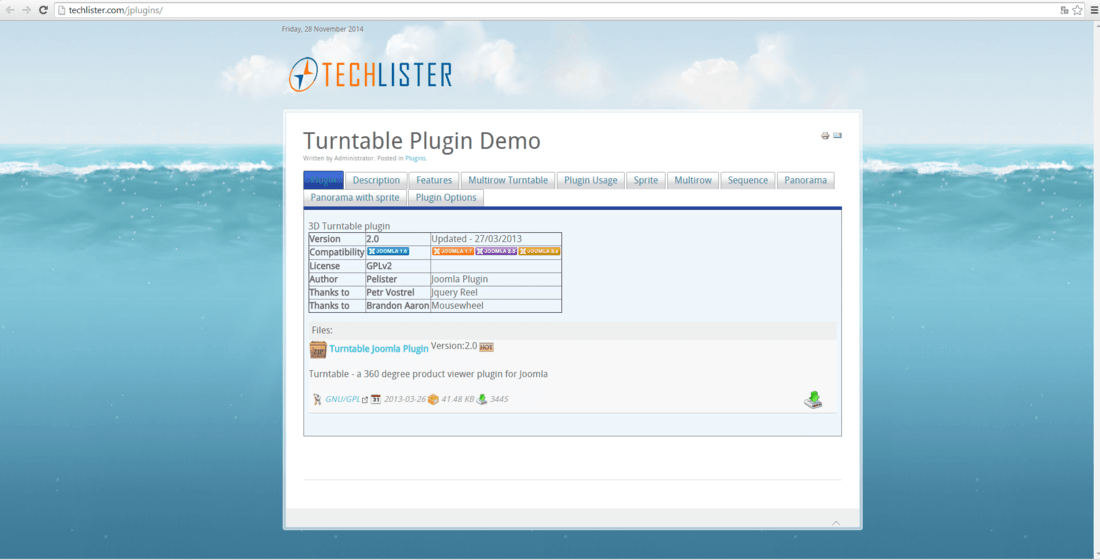This screenshot has height=560, width=1100.
Task: Click the external link icon after GNU/GPL
Action: 365,400
